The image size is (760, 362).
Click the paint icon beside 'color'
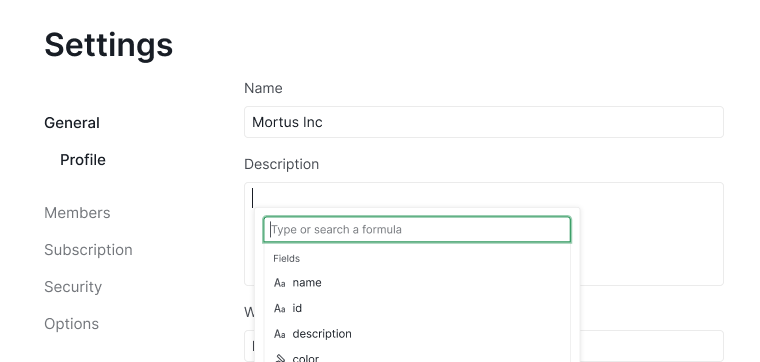[280, 359]
